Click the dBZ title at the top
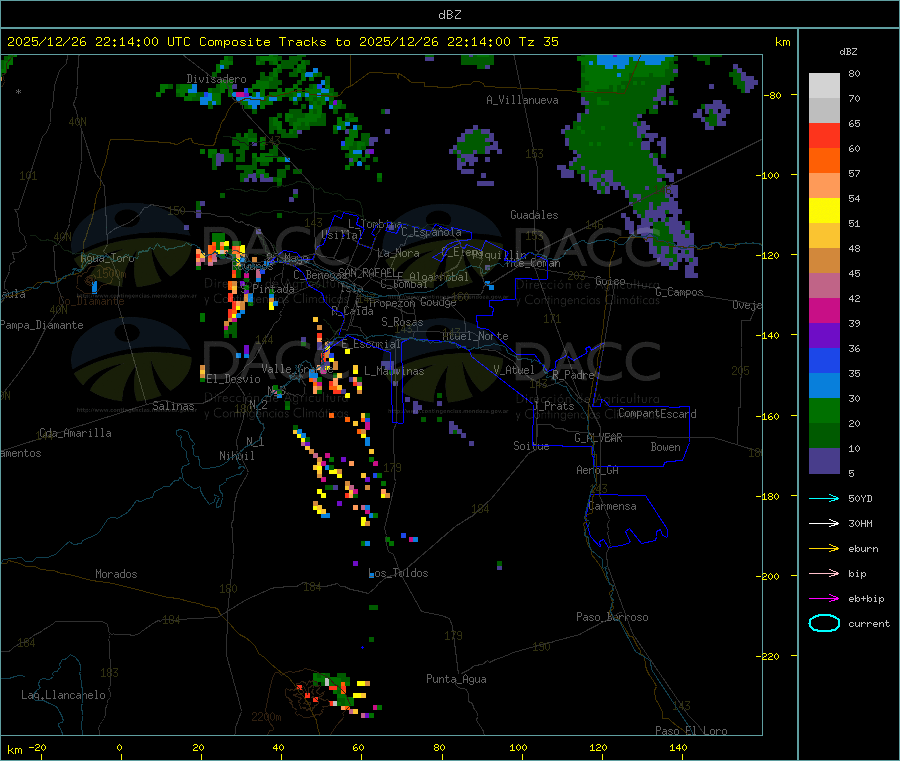The height and width of the screenshot is (761, 900). click(x=449, y=15)
